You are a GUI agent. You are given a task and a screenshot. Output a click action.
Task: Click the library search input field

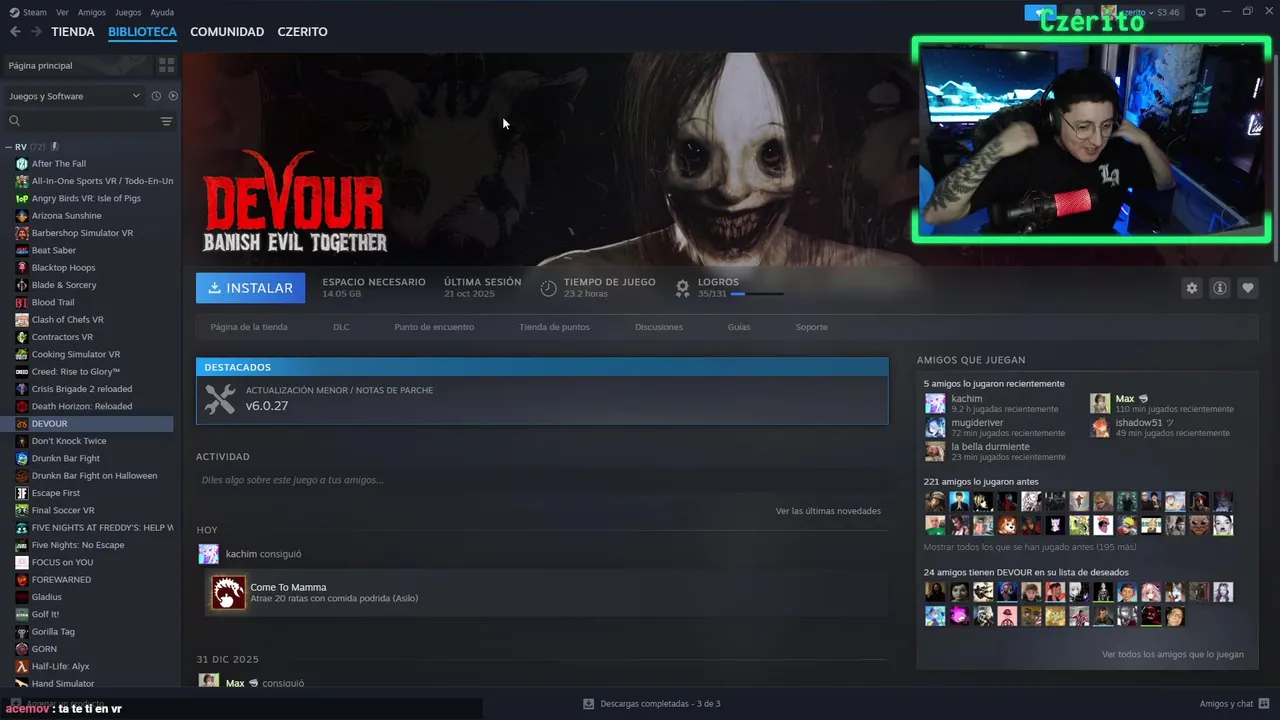click(90, 121)
